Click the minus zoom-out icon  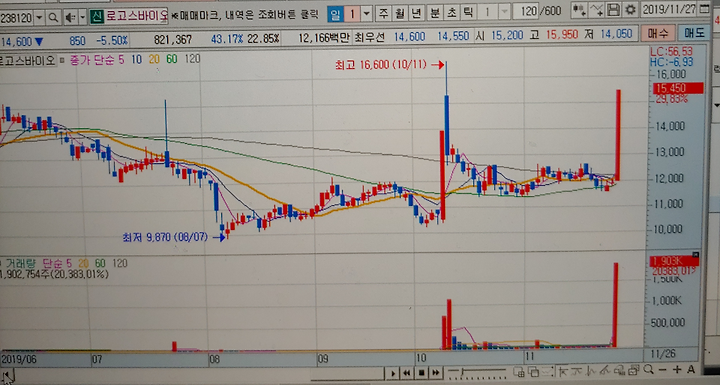[x=663, y=369]
